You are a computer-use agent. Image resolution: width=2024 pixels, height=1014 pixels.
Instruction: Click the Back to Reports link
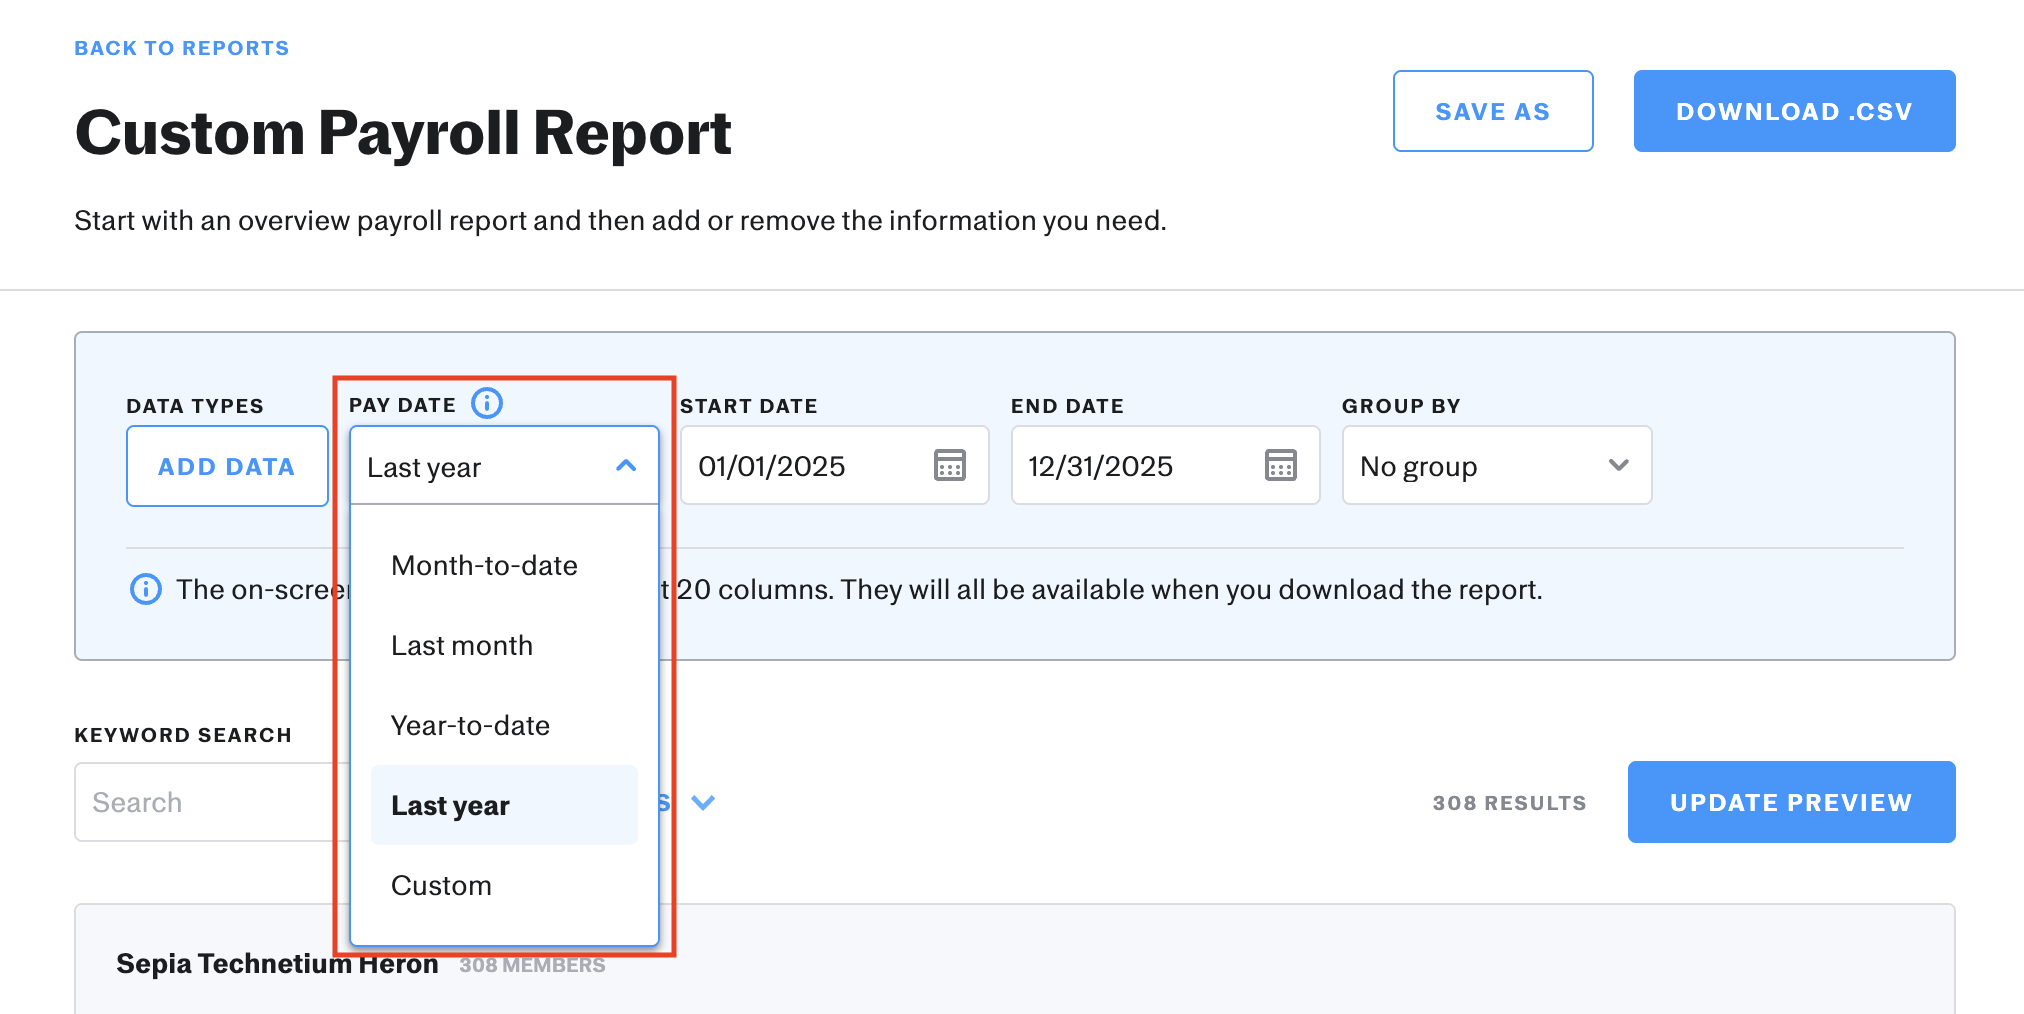tap(182, 48)
